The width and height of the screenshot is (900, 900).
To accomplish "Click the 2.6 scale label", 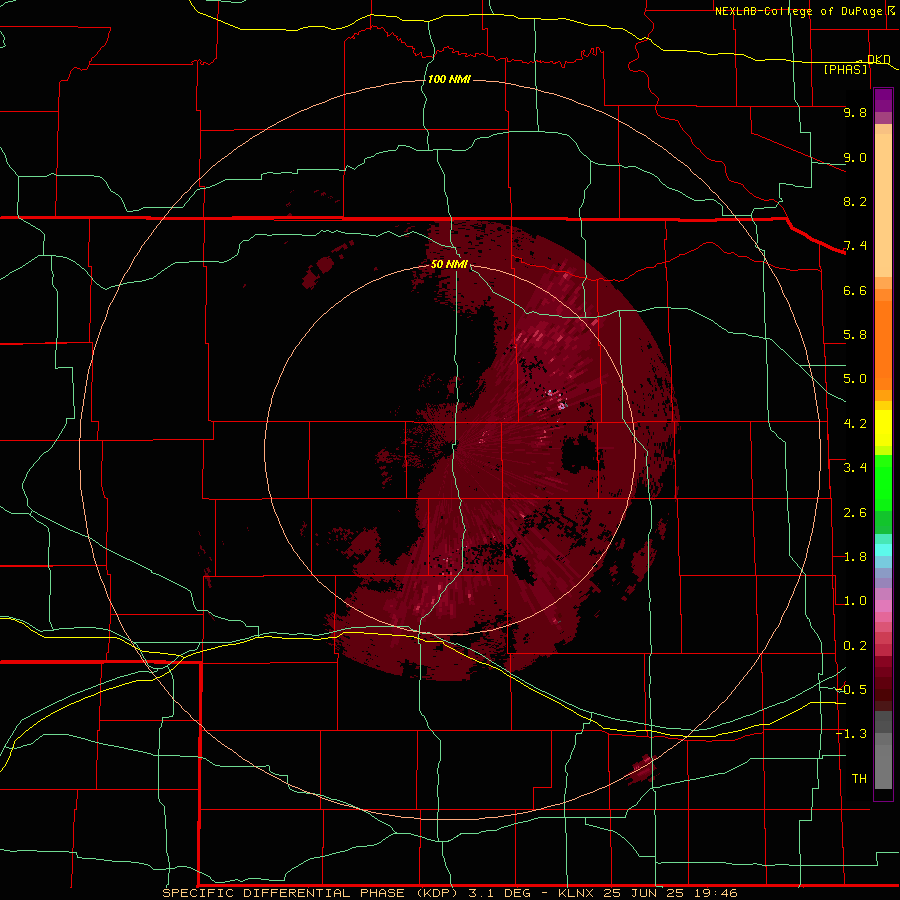I will (x=855, y=513).
